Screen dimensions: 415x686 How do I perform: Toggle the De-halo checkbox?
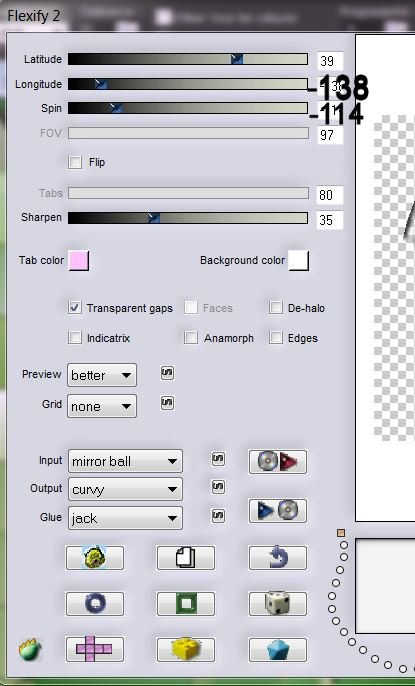(276, 308)
